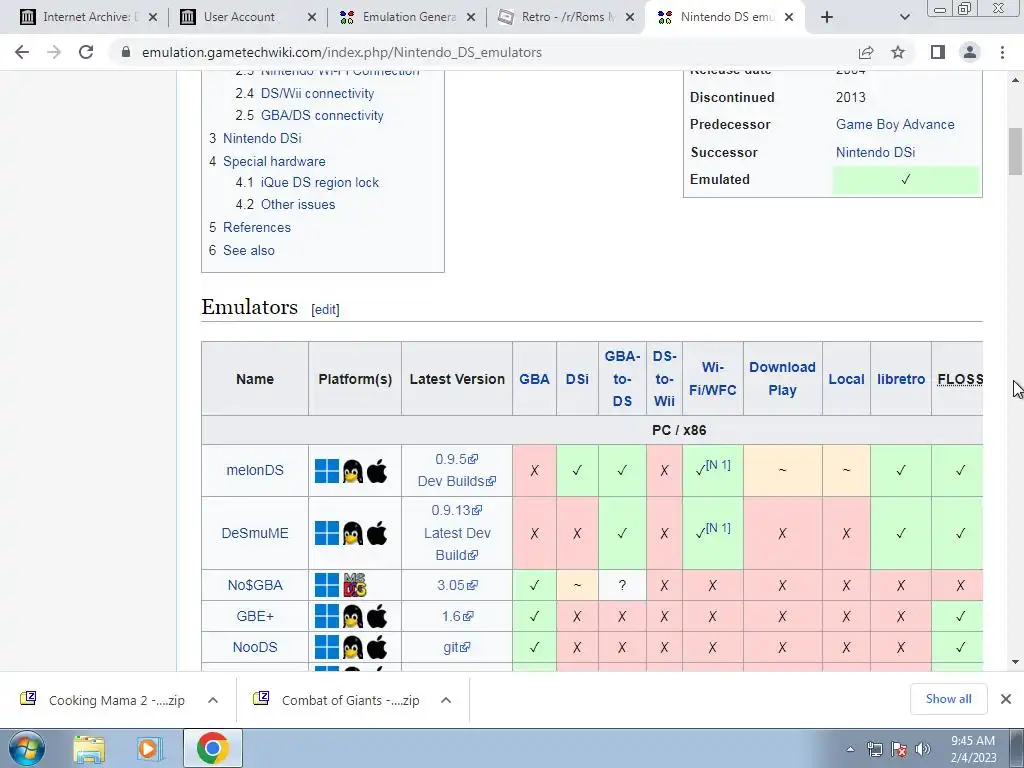The image size is (1024, 768).
Task: Click the browser back arrow
Action: pyautogui.click(x=22, y=52)
